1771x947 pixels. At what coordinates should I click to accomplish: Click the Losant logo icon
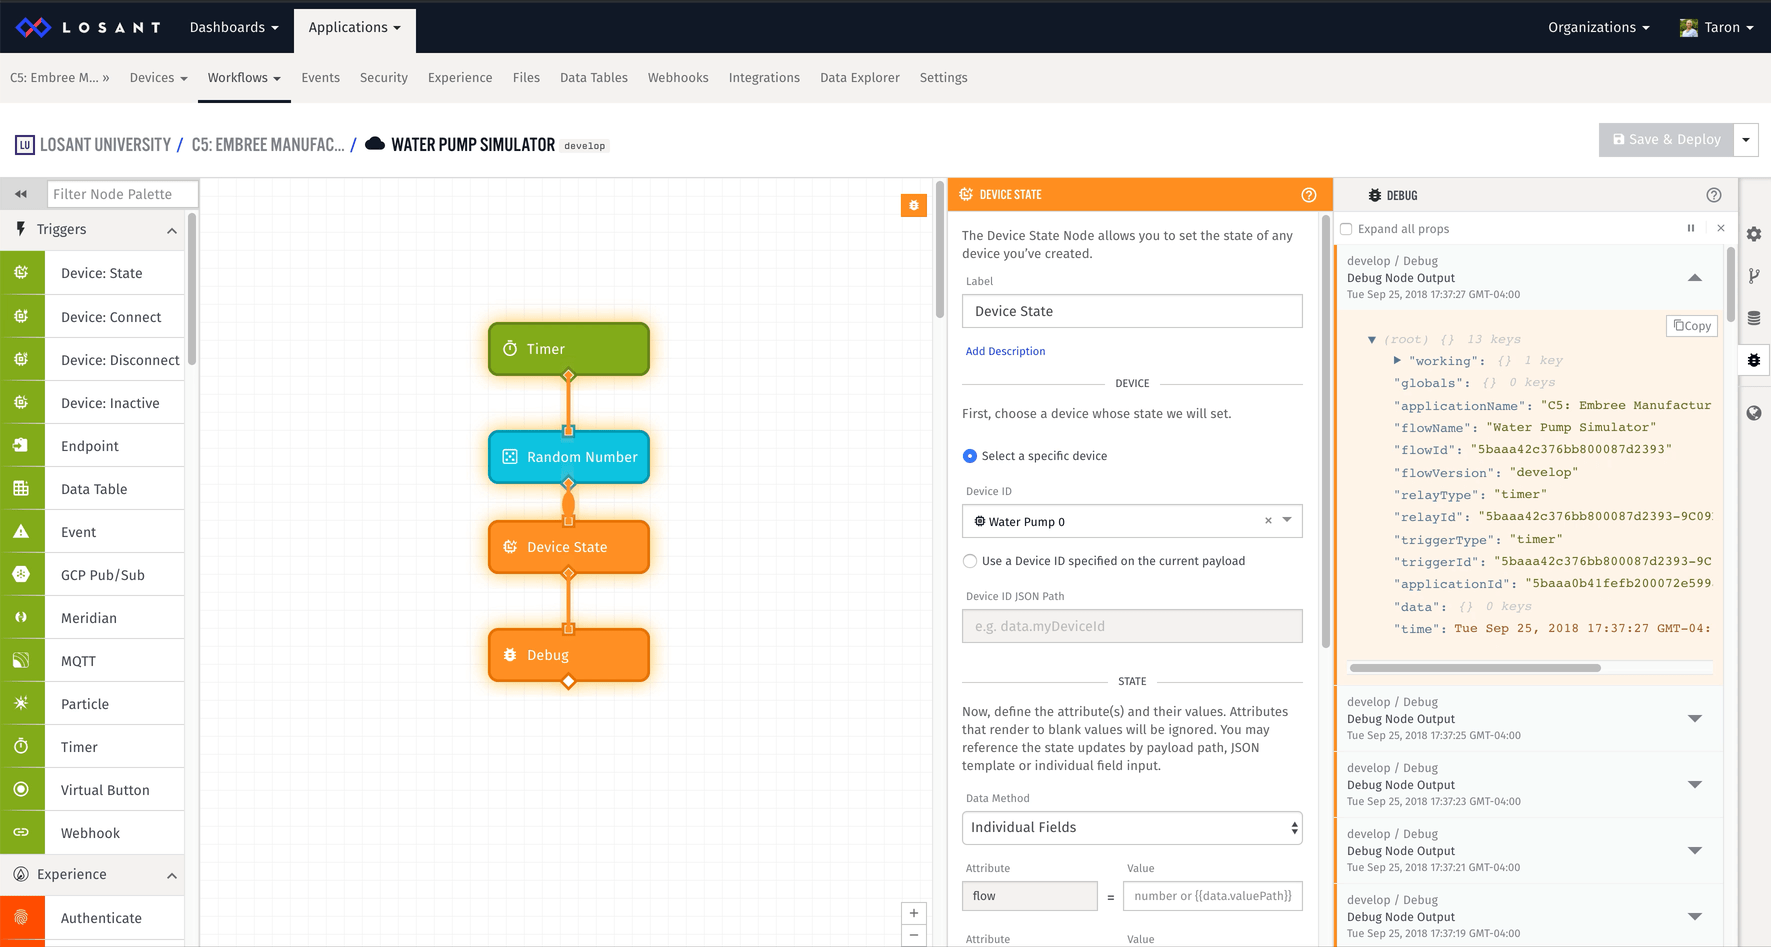click(33, 27)
